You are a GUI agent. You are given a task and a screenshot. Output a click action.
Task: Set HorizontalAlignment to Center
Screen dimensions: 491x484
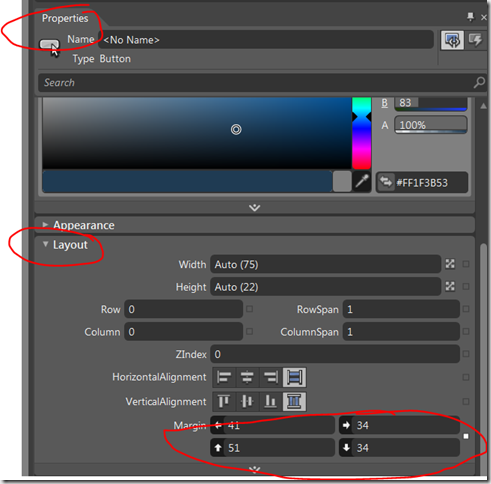pyautogui.click(x=247, y=378)
